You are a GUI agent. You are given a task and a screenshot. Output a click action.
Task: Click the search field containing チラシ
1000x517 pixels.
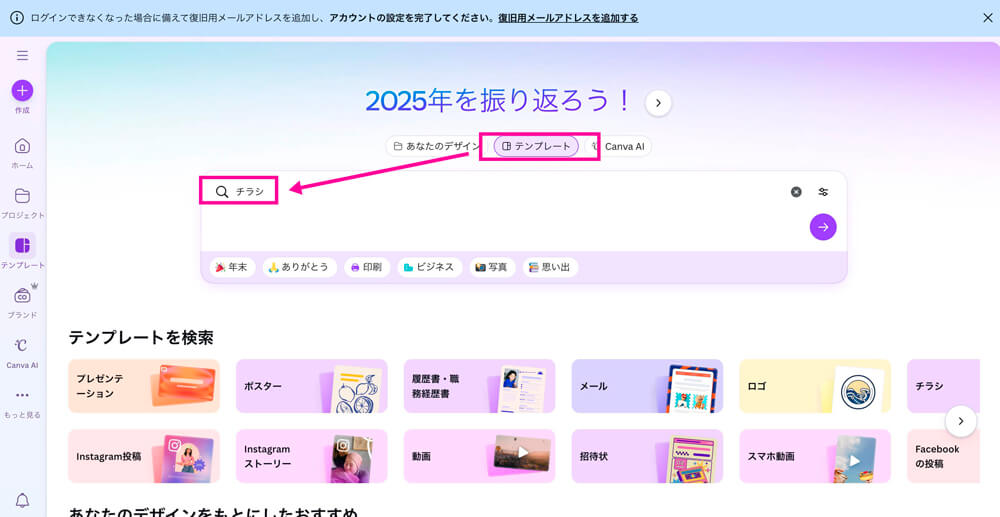[x=500, y=192]
